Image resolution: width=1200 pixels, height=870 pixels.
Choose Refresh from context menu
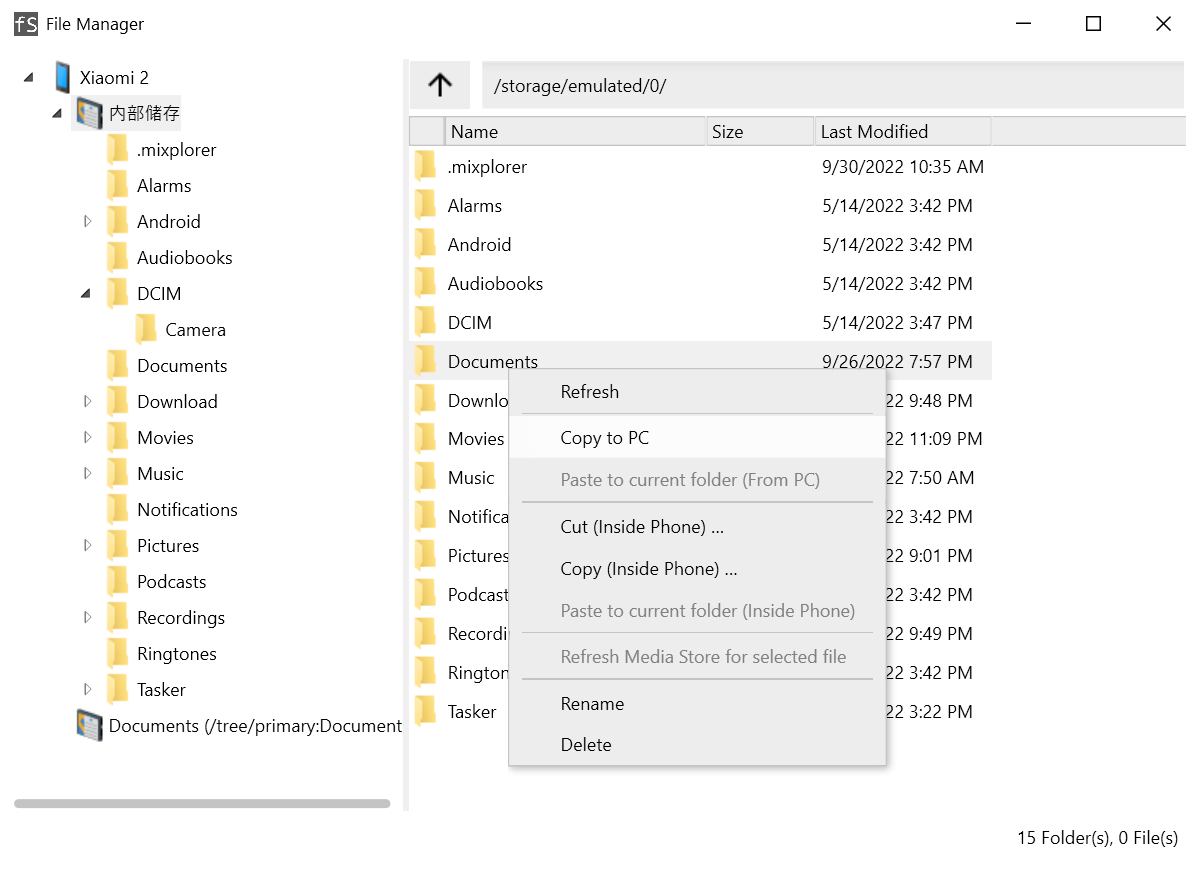pyautogui.click(x=697, y=392)
